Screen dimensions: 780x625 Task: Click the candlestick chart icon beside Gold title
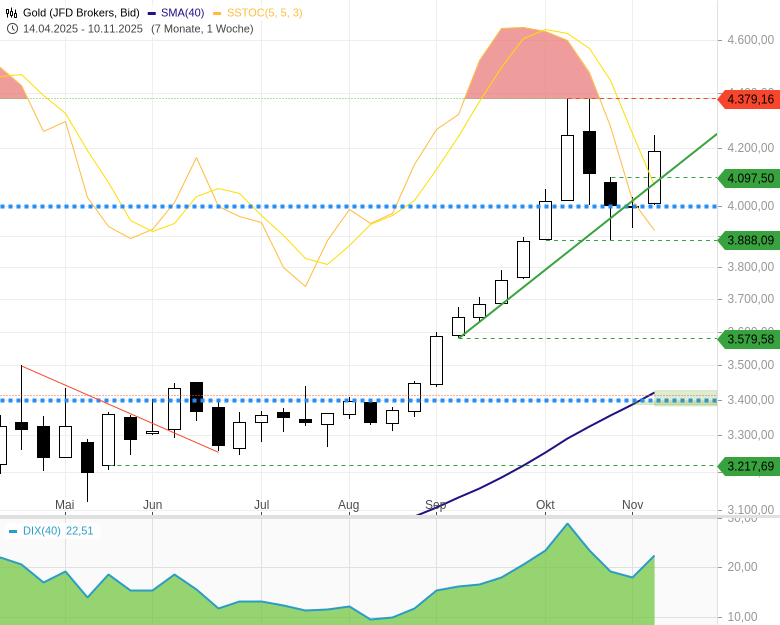(12, 13)
